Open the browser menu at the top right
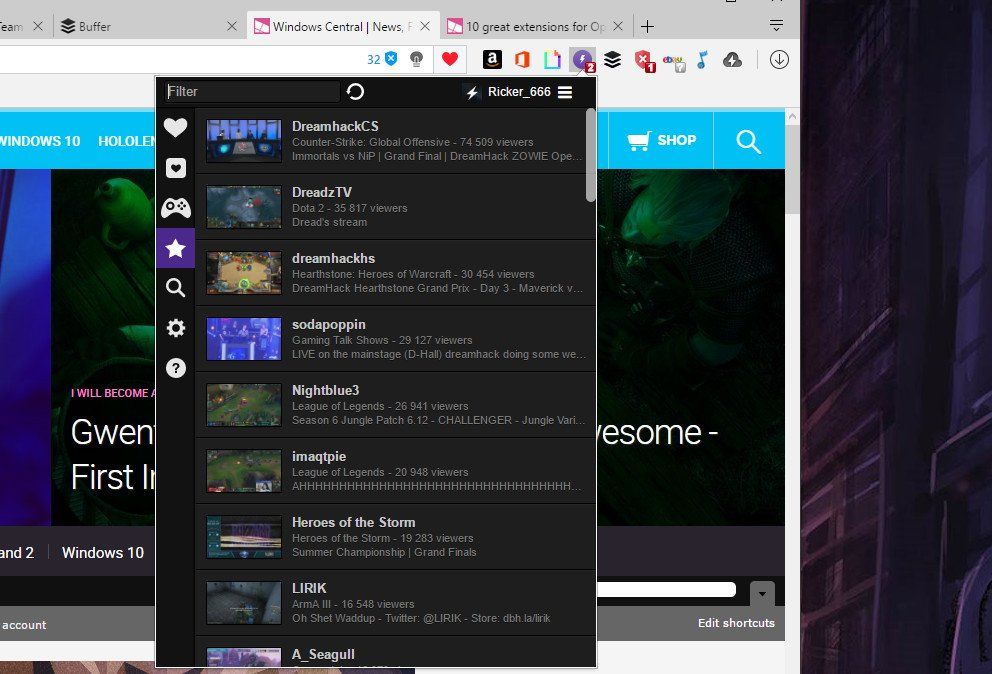Image resolution: width=992 pixels, height=674 pixels. click(777, 25)
